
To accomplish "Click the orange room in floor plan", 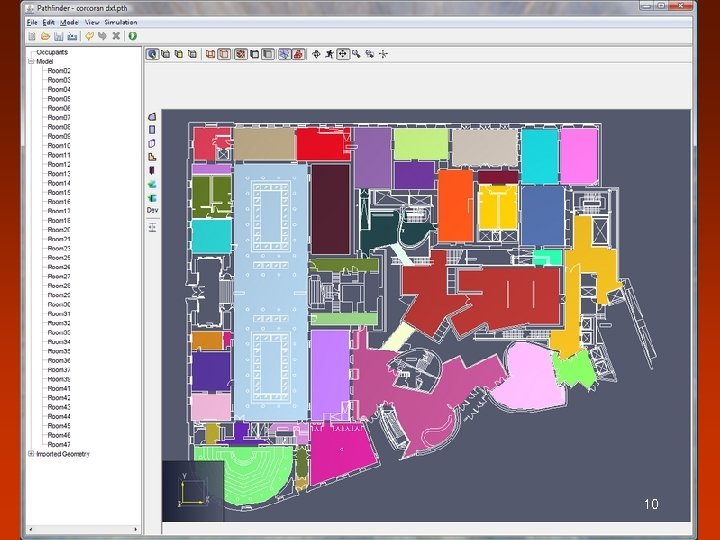I will [x=455, y=205].
